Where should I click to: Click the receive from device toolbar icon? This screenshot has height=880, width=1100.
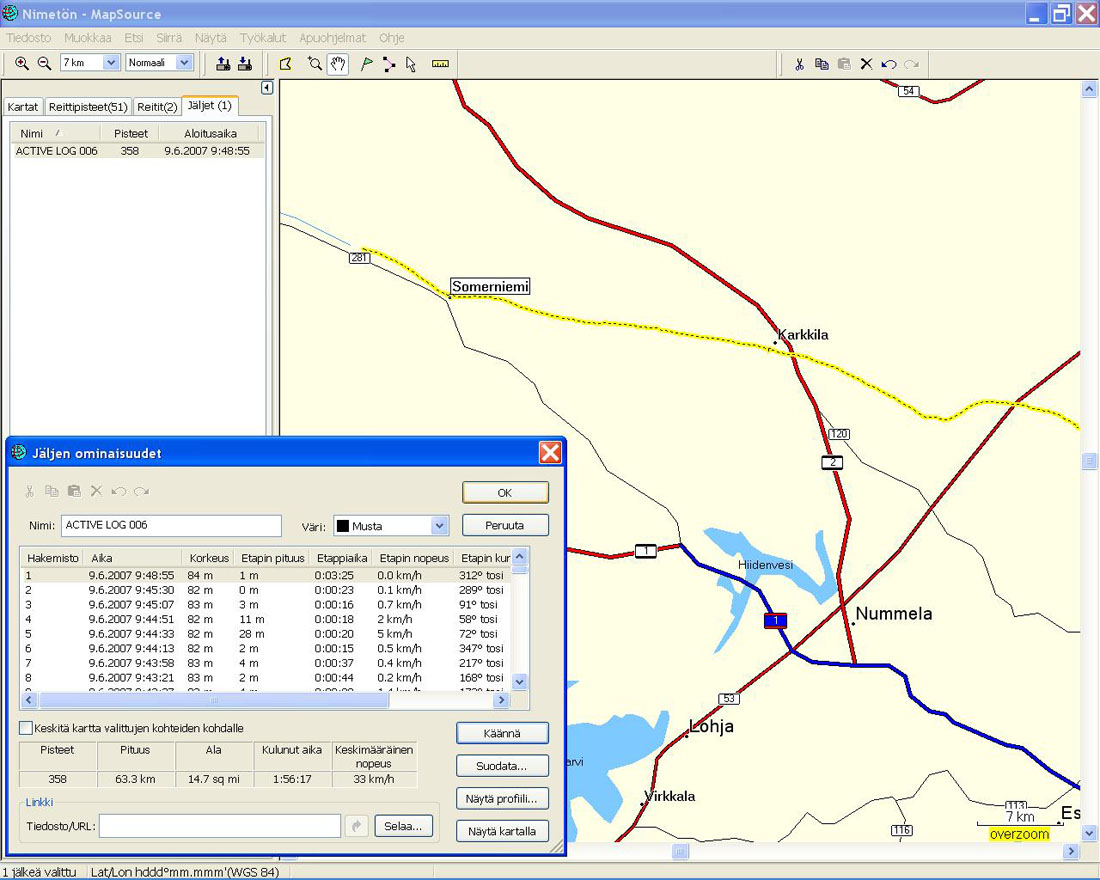tap(245, 64)
